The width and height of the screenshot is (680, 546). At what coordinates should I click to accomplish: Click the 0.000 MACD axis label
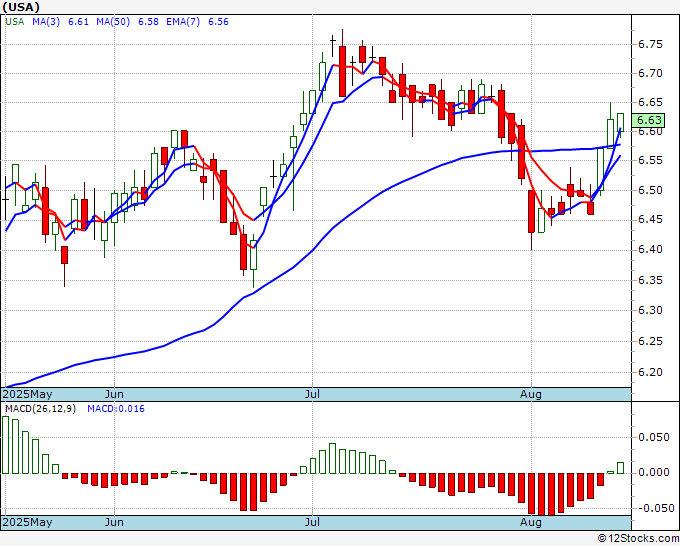coord(654,472)
